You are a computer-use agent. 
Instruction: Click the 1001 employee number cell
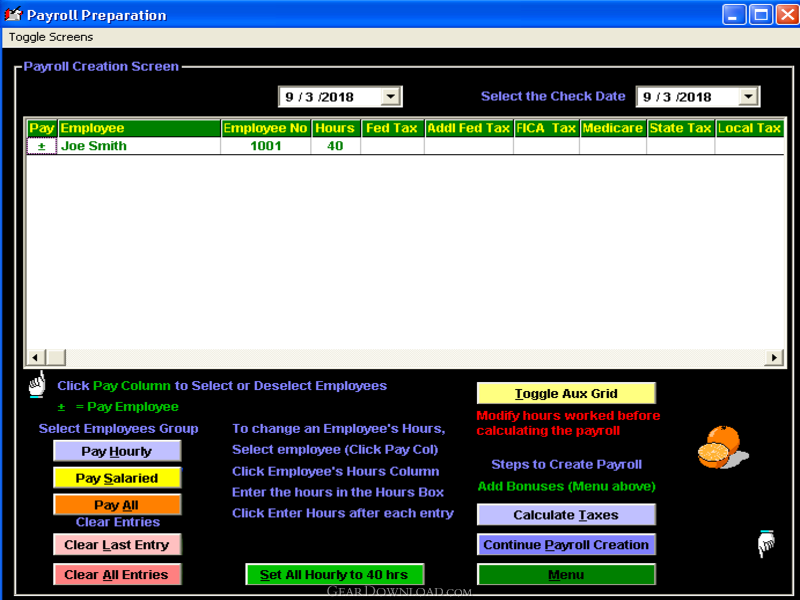click(266, 146)
